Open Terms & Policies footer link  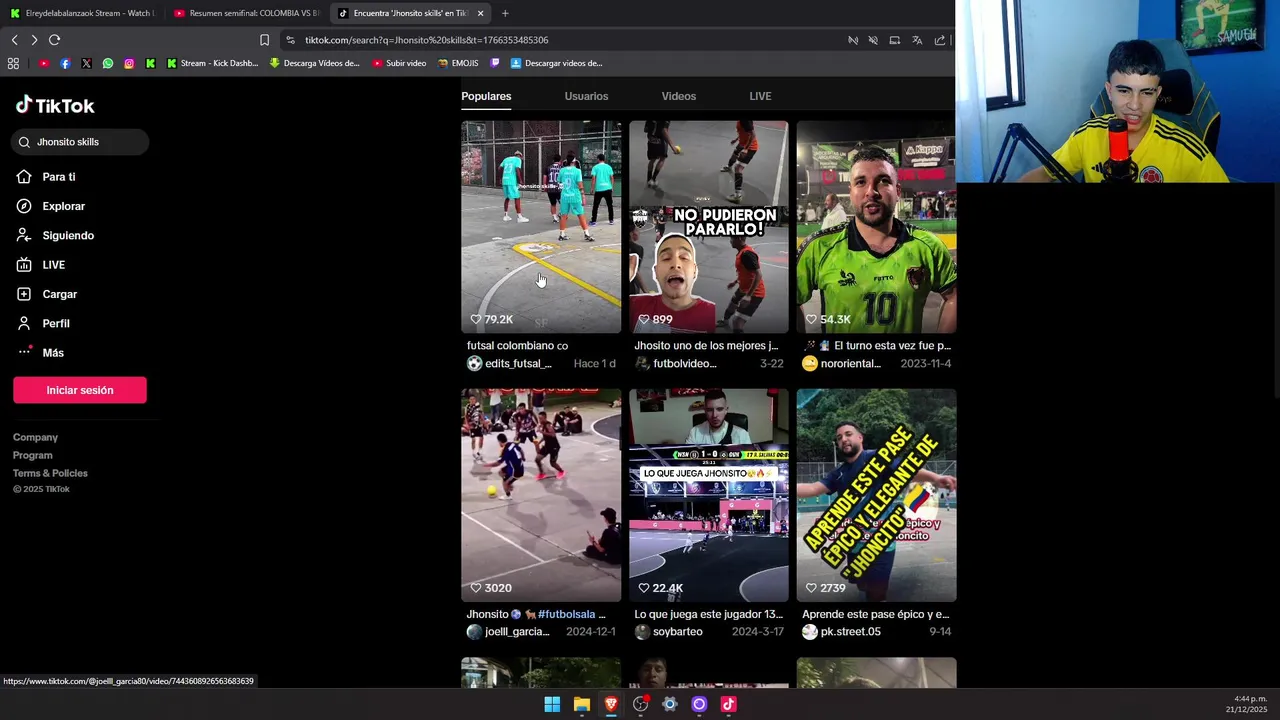pos(50,473)
